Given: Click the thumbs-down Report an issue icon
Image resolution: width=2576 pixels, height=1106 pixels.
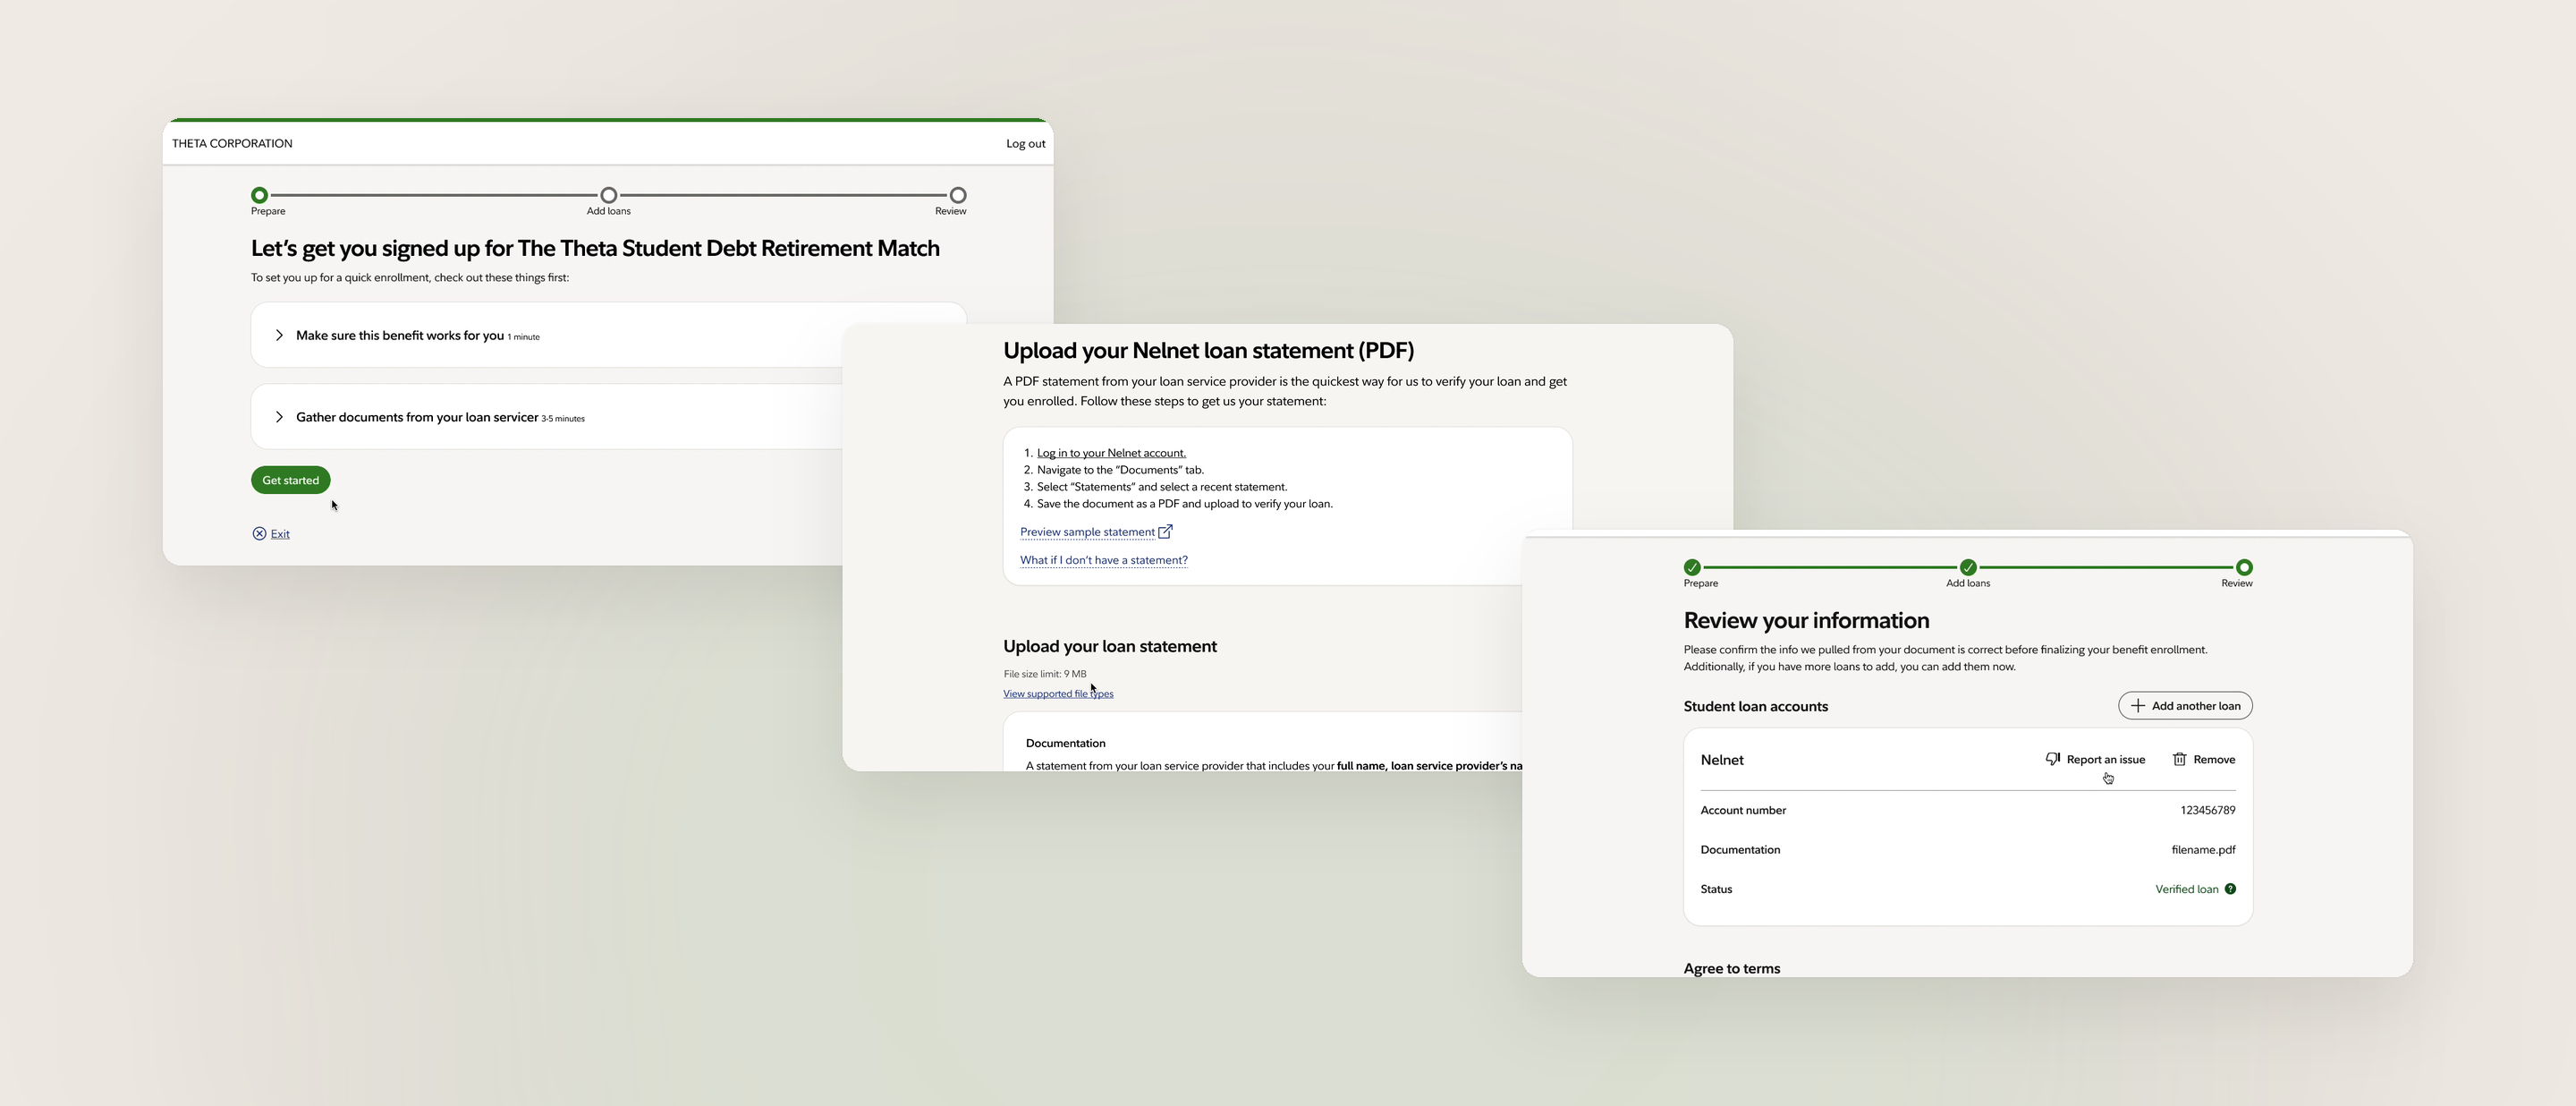Looking at the screenshot, I should click(2053, 759).
